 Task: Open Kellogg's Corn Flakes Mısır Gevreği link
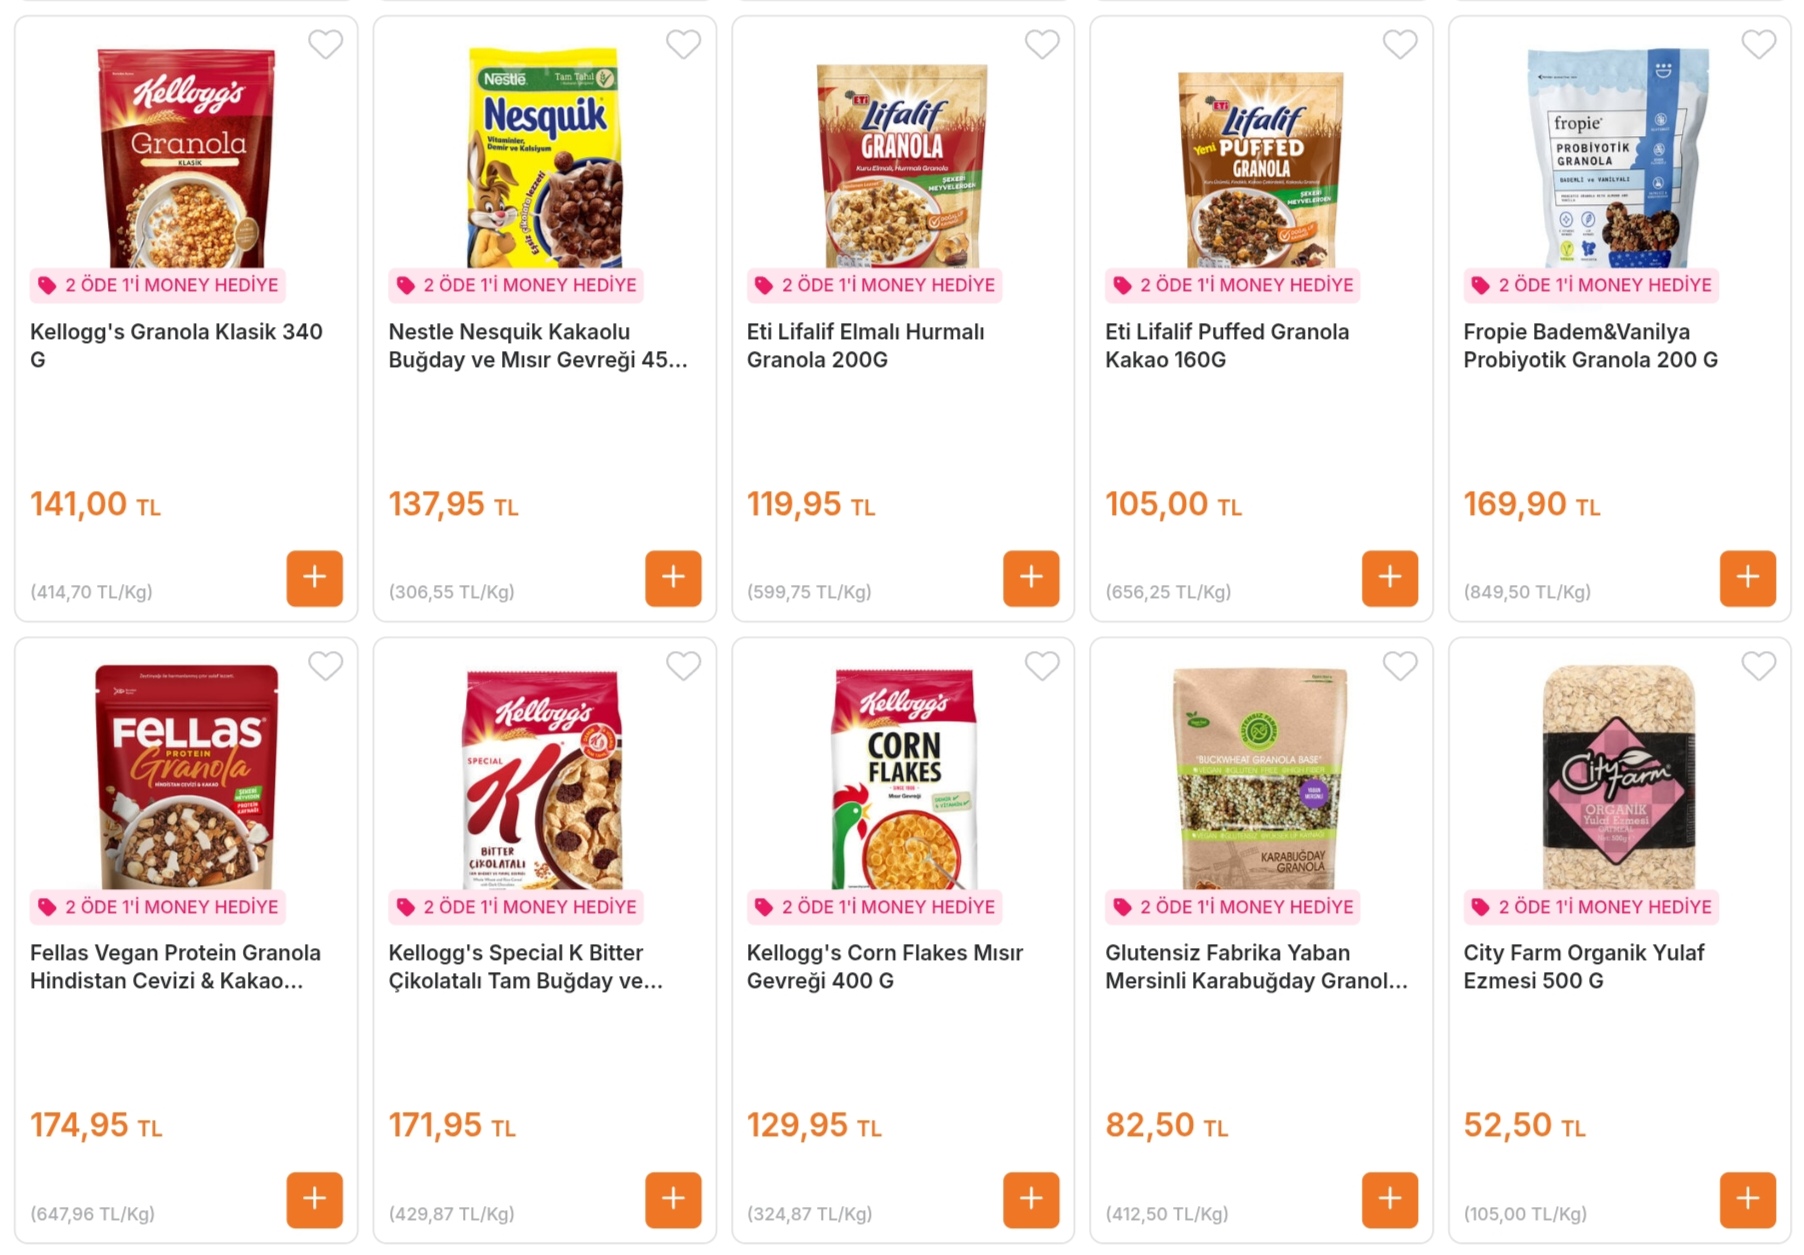pyautogui.click(x=884, y=966)
